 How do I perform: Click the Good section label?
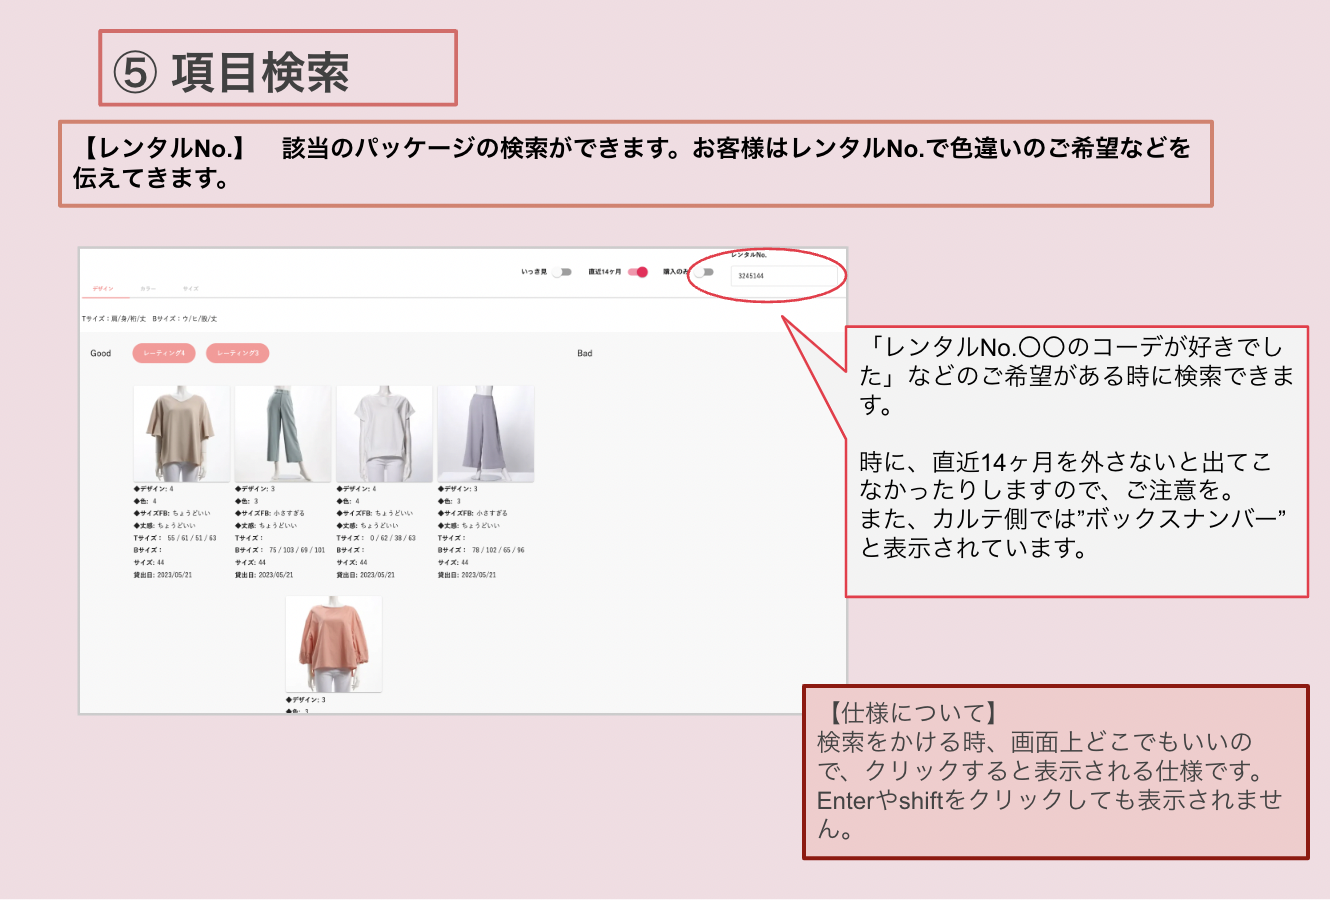tap(101, 353)
